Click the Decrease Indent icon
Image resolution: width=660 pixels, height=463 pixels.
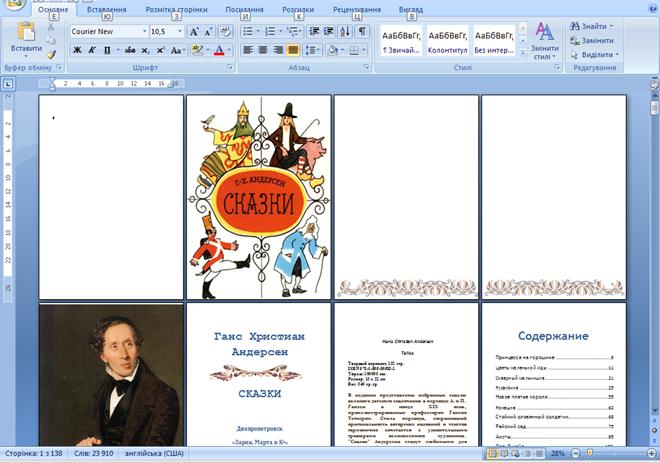[314, 32]
